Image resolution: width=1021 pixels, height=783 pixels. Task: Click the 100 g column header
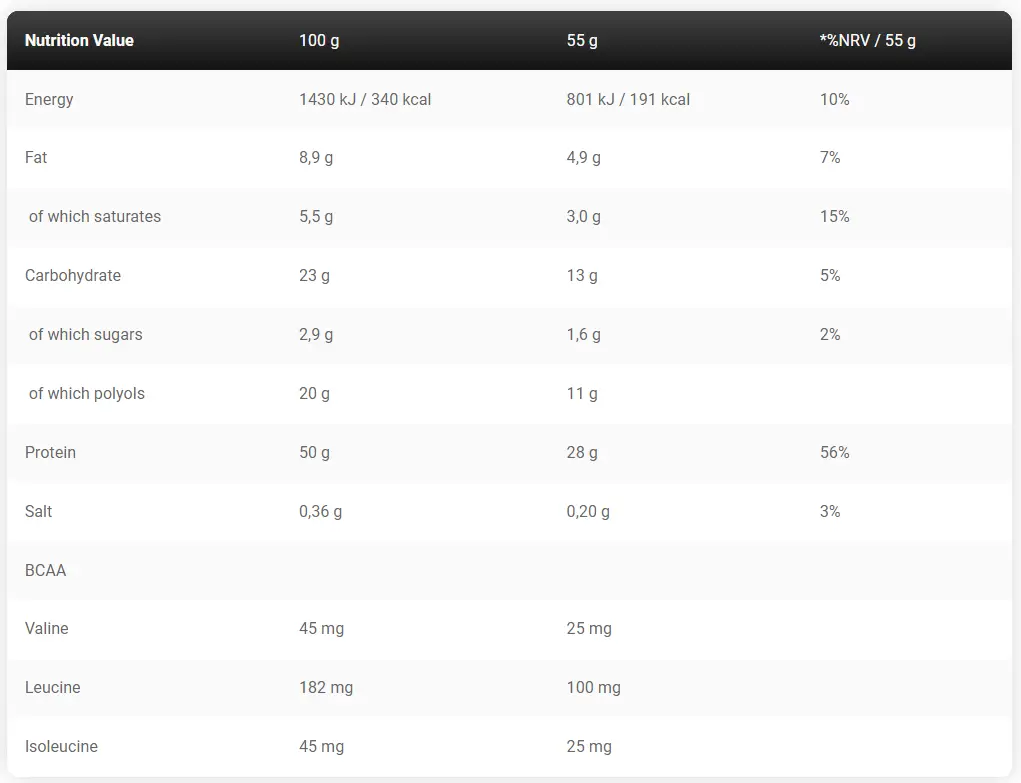[x=319, y=40]
